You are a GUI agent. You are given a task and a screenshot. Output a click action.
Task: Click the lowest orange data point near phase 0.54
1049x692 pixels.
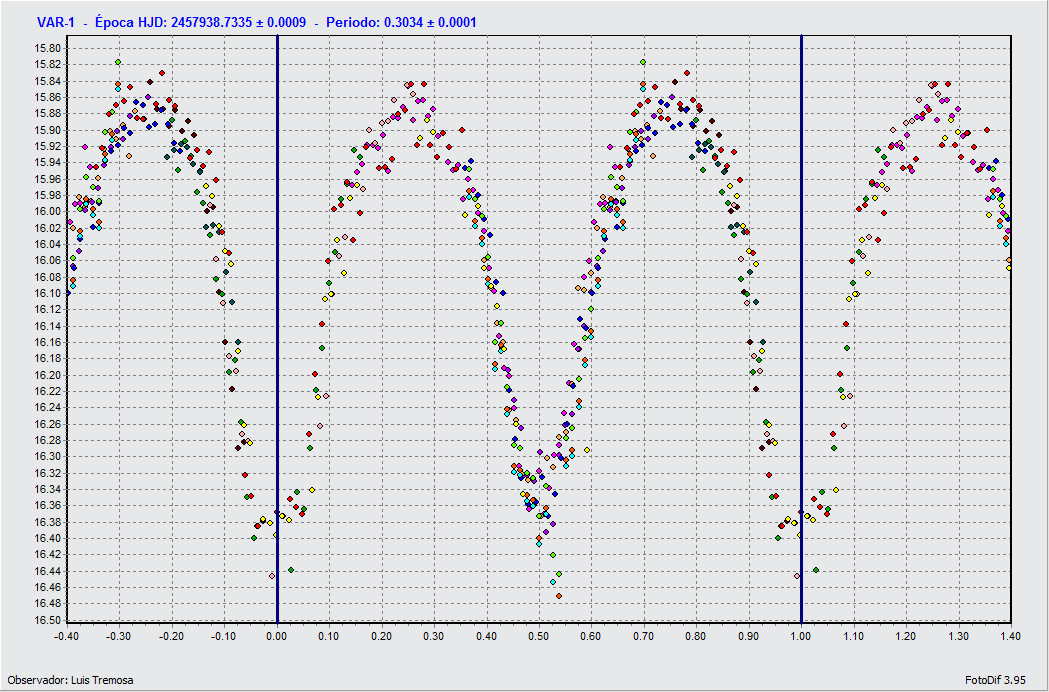tap(559, 596)
